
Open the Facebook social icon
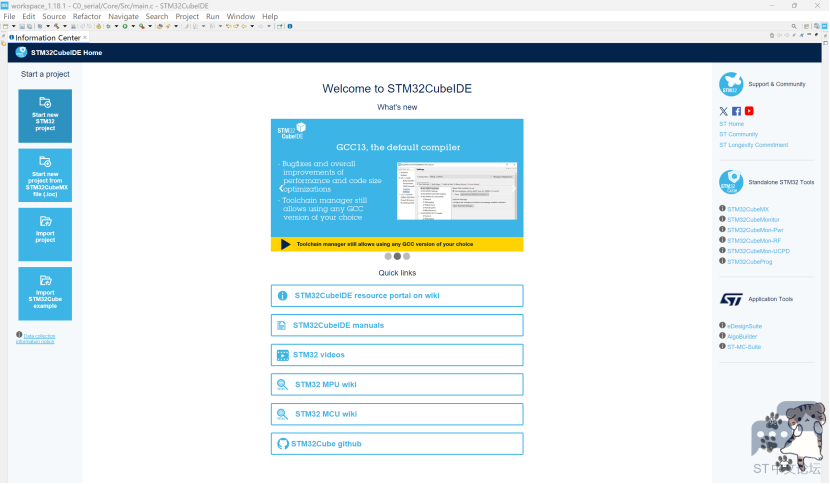(736, 111)
